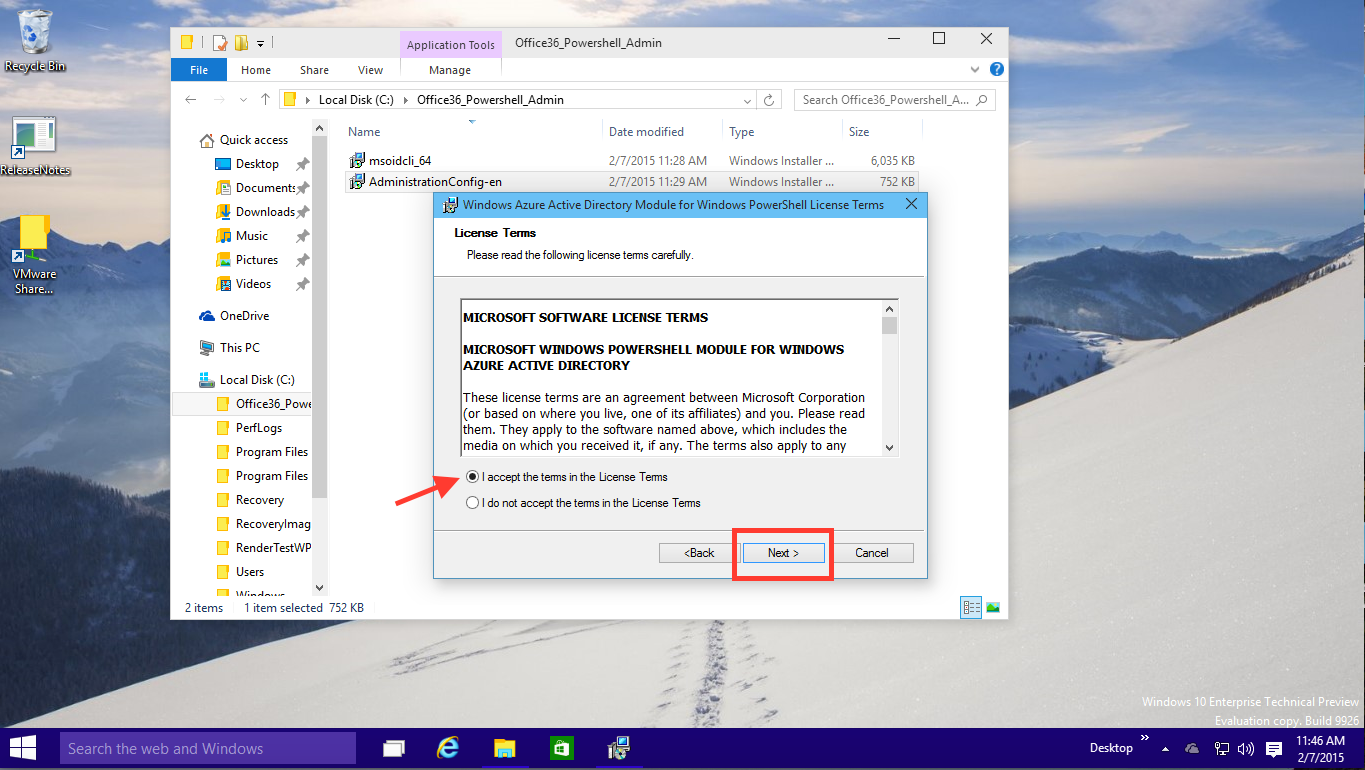This screenshot has width=1365, height=770.
Task: Open the Windows Store taskbar icon
Action: click(561, 748)
